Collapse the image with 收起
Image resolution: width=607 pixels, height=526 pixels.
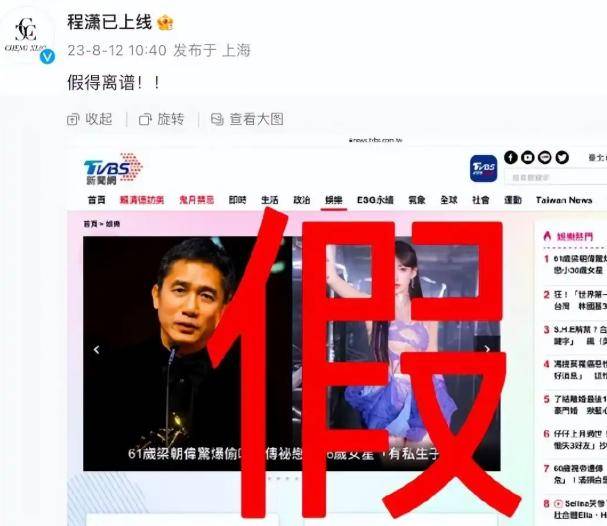click(x=89, y=119)
